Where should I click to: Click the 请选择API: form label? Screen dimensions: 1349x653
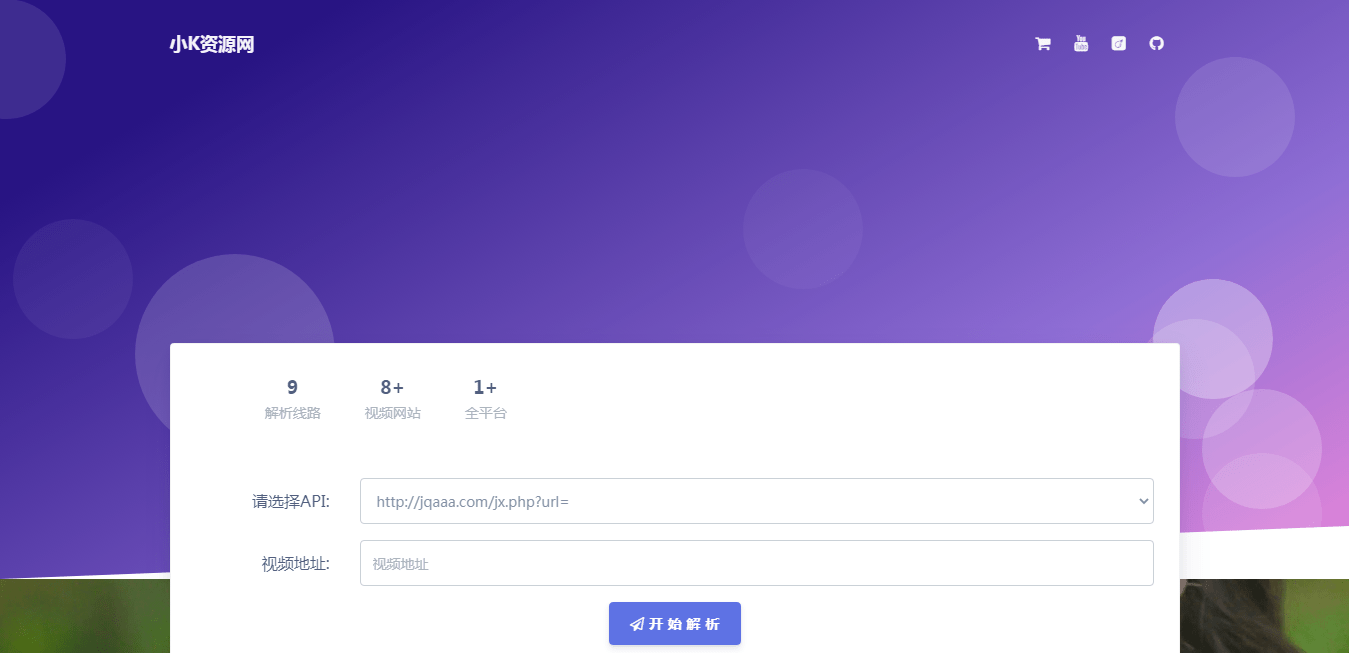click(291, 501)
